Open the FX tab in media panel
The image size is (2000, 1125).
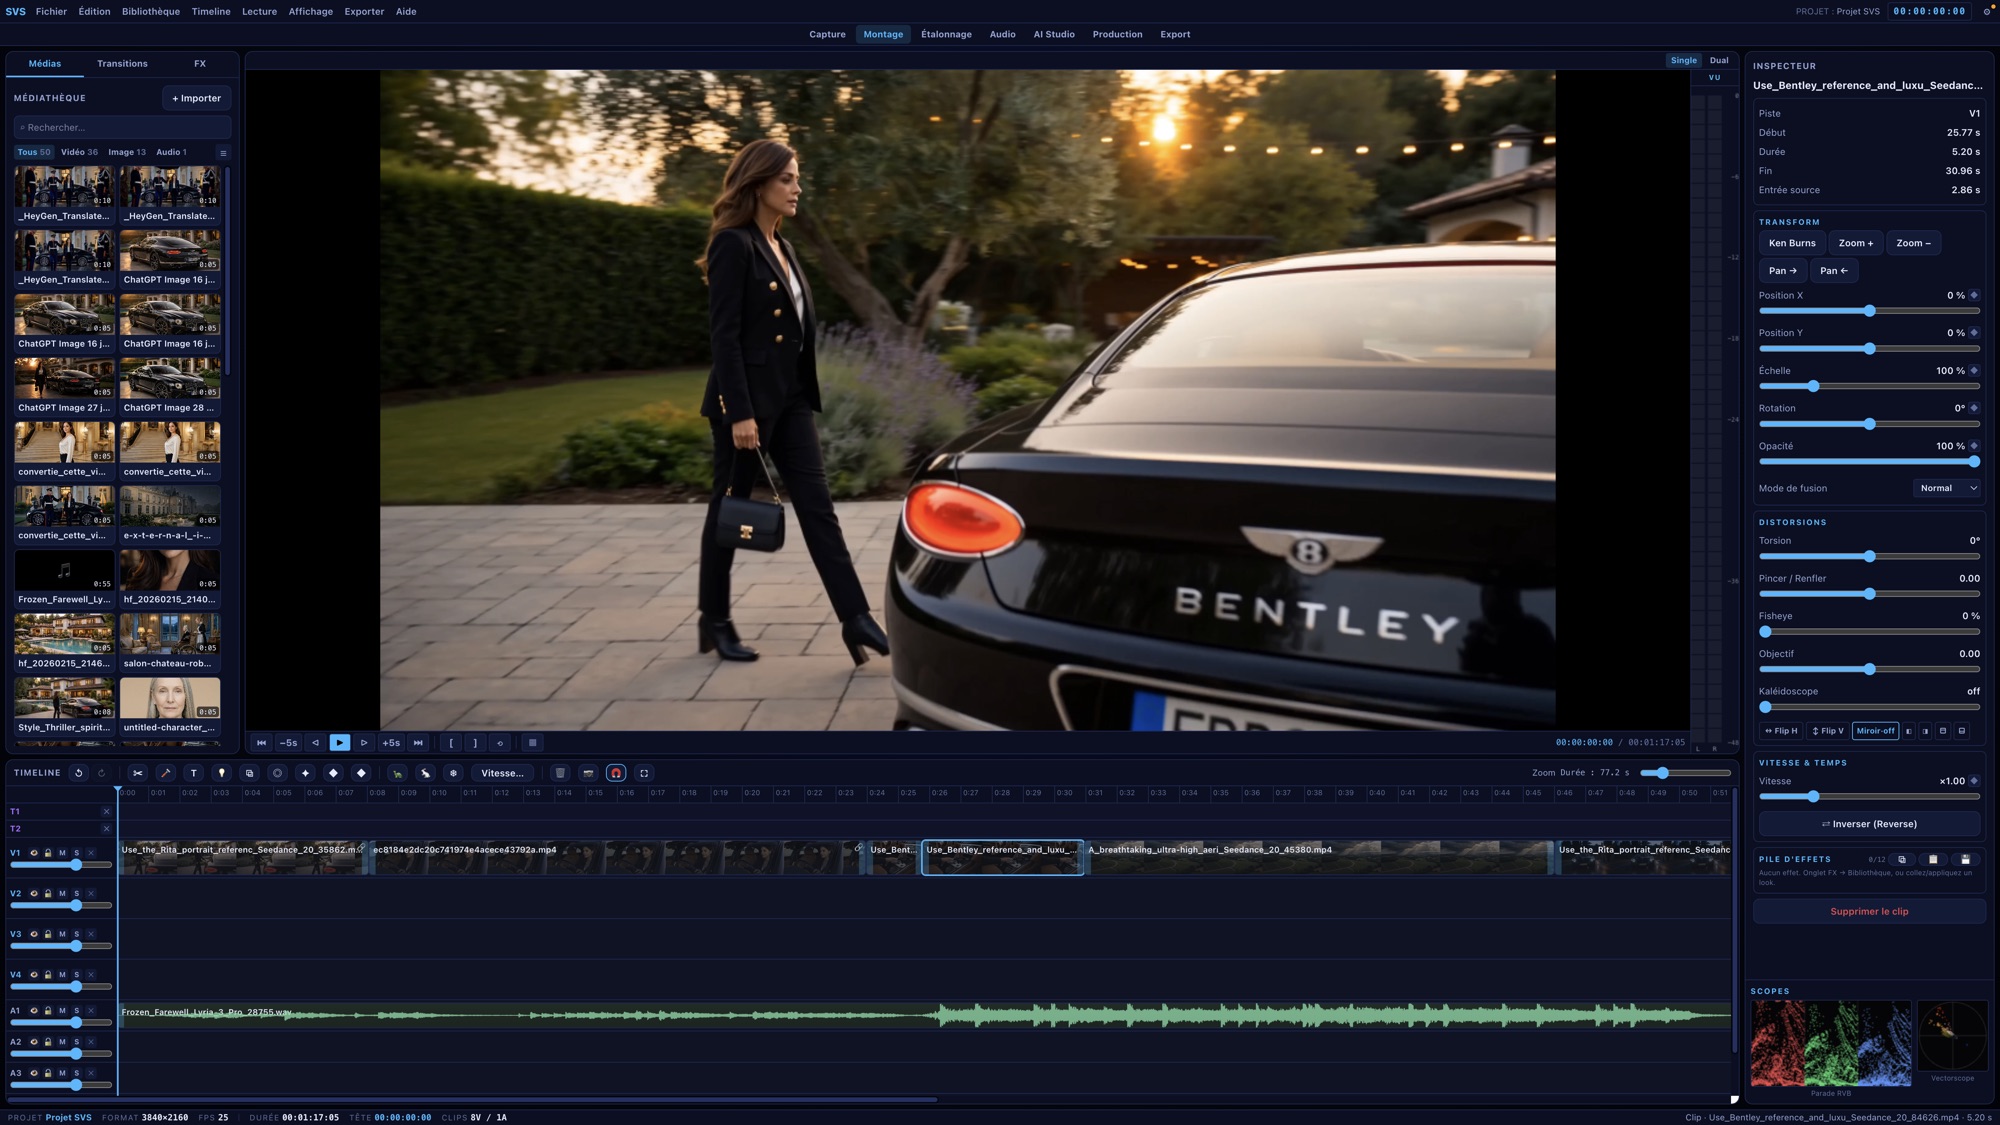(x=200, y=64)
